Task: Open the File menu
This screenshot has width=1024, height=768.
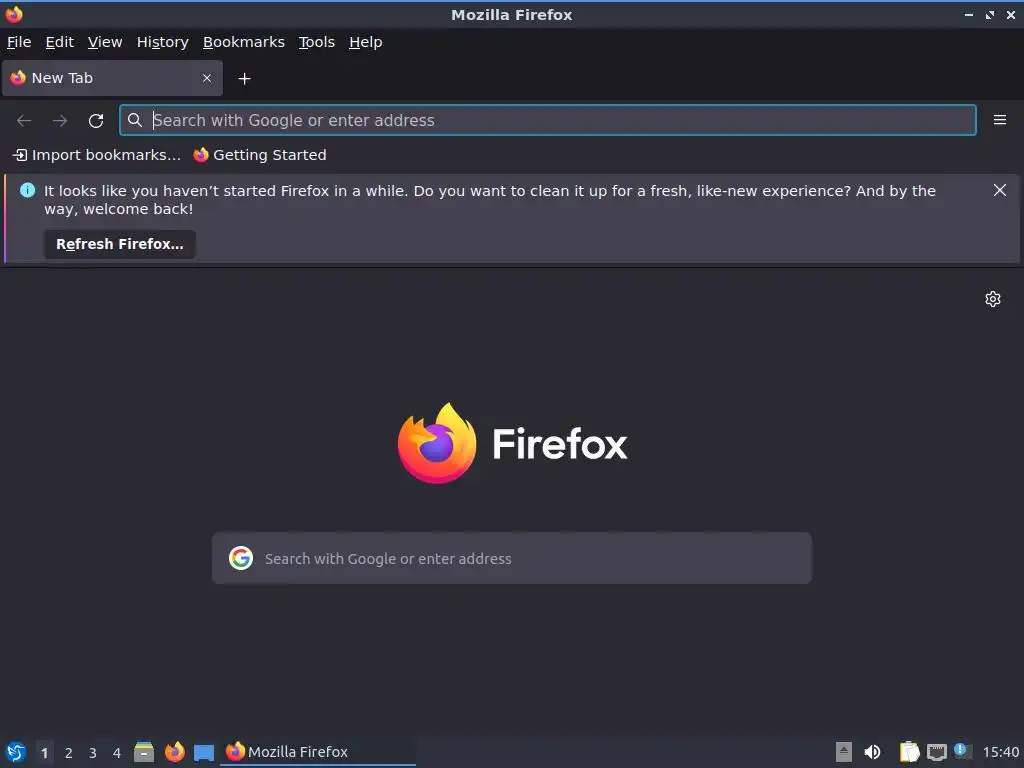Action: point(19,42)
